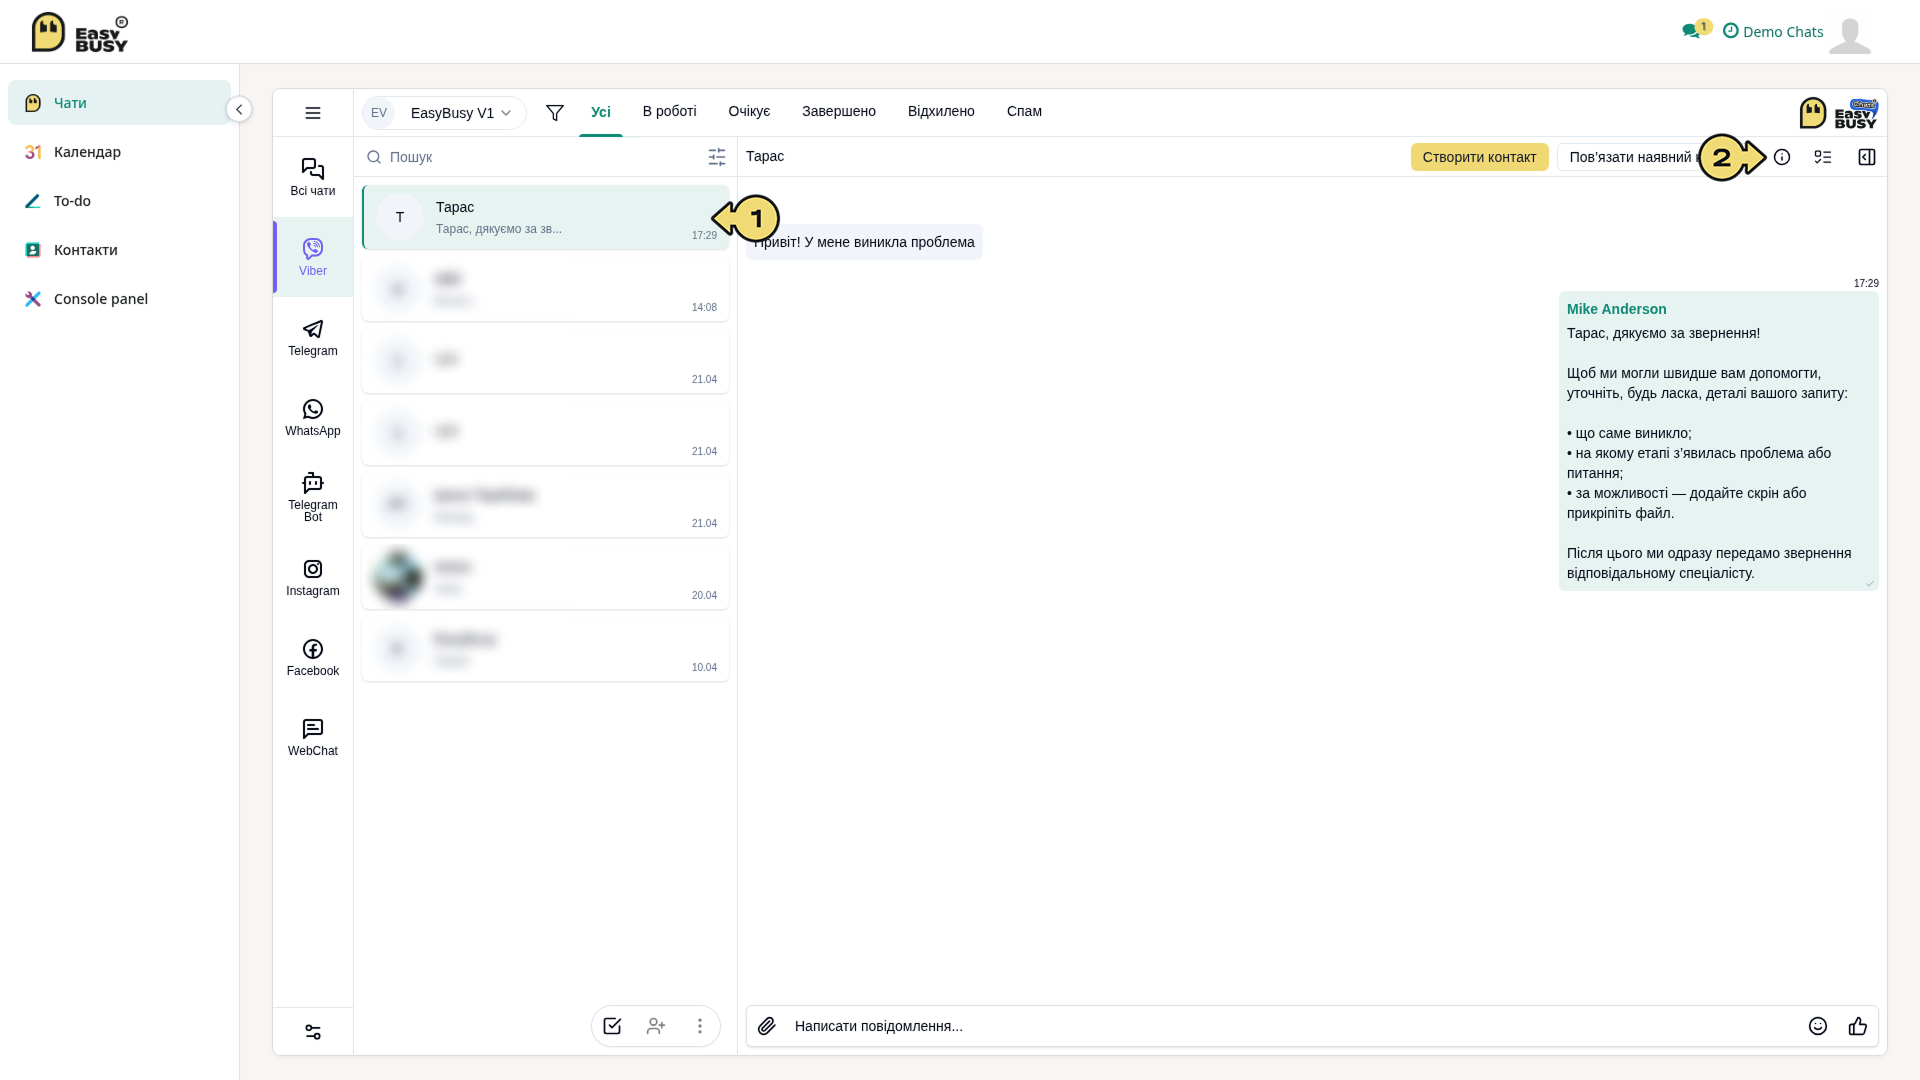Open the Facebook channel chats
The height and width of the screenshot is (1080, 1920).
coord(313,657)
